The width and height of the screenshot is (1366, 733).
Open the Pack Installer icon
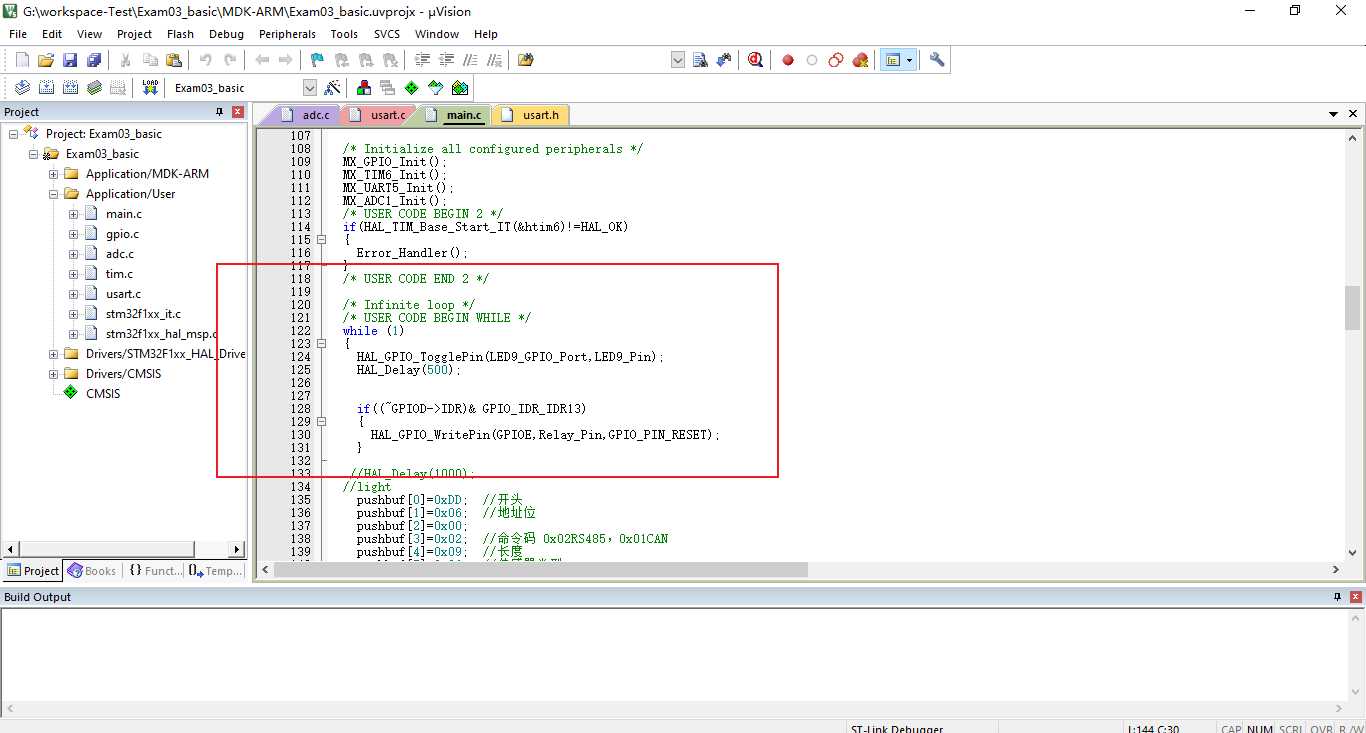[x=460, y=88]
